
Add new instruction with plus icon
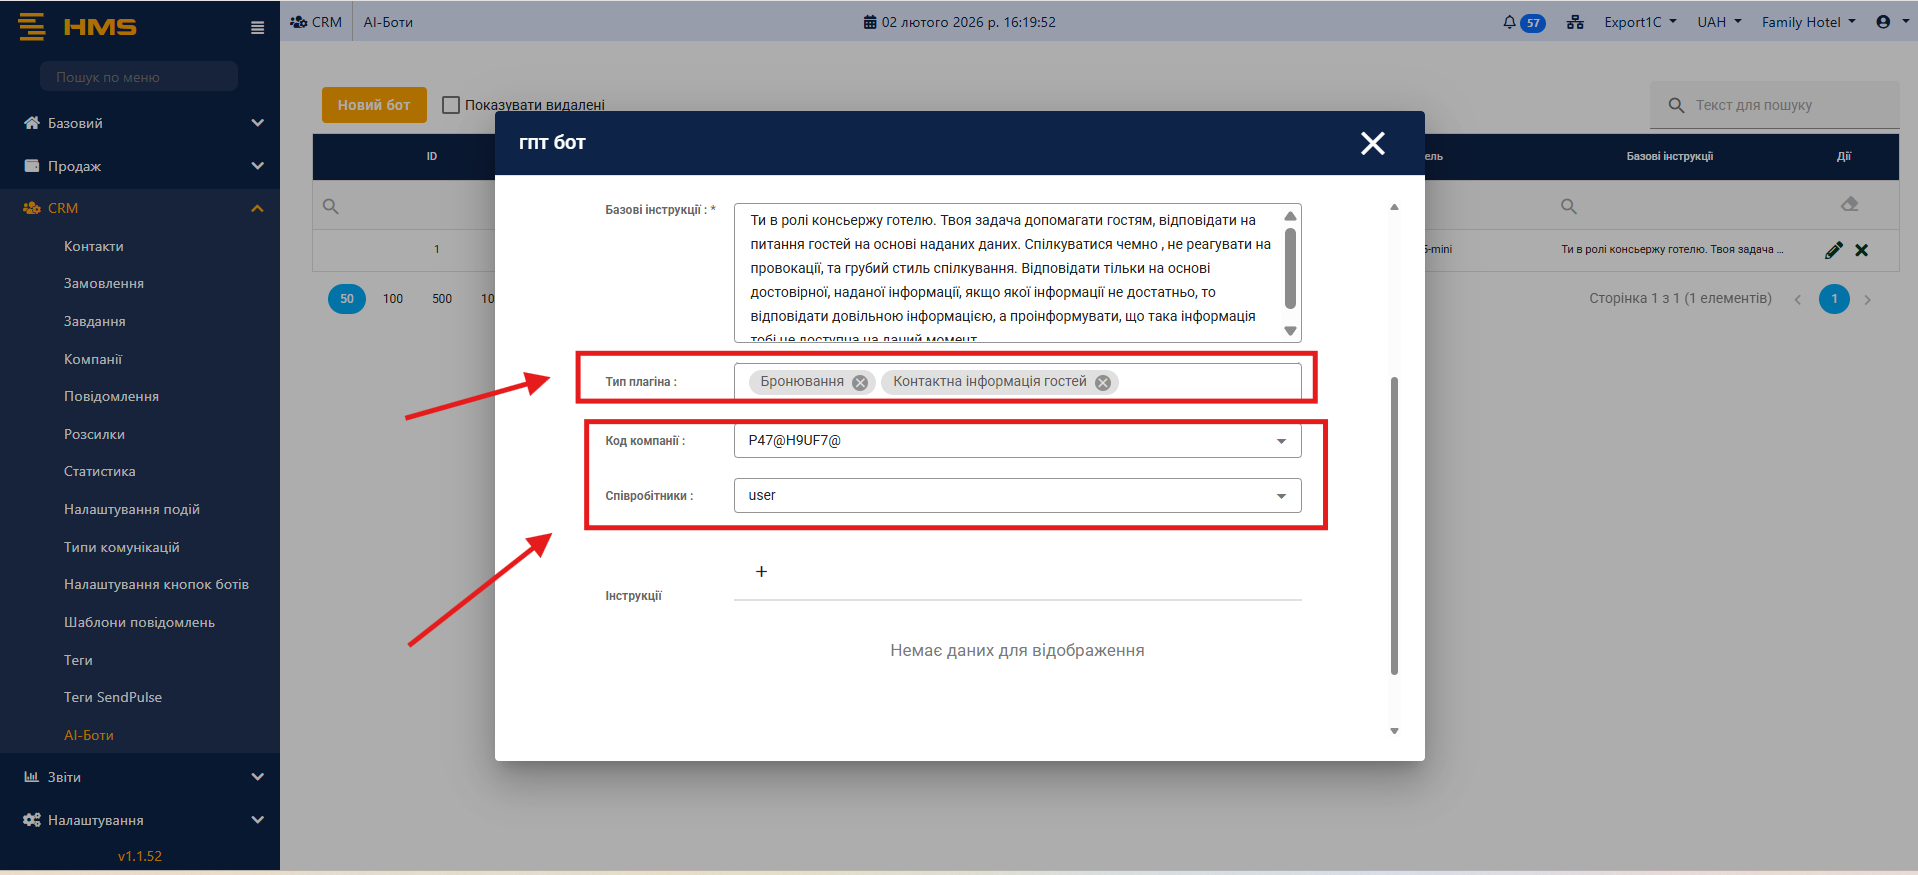(x=761, y=572)
